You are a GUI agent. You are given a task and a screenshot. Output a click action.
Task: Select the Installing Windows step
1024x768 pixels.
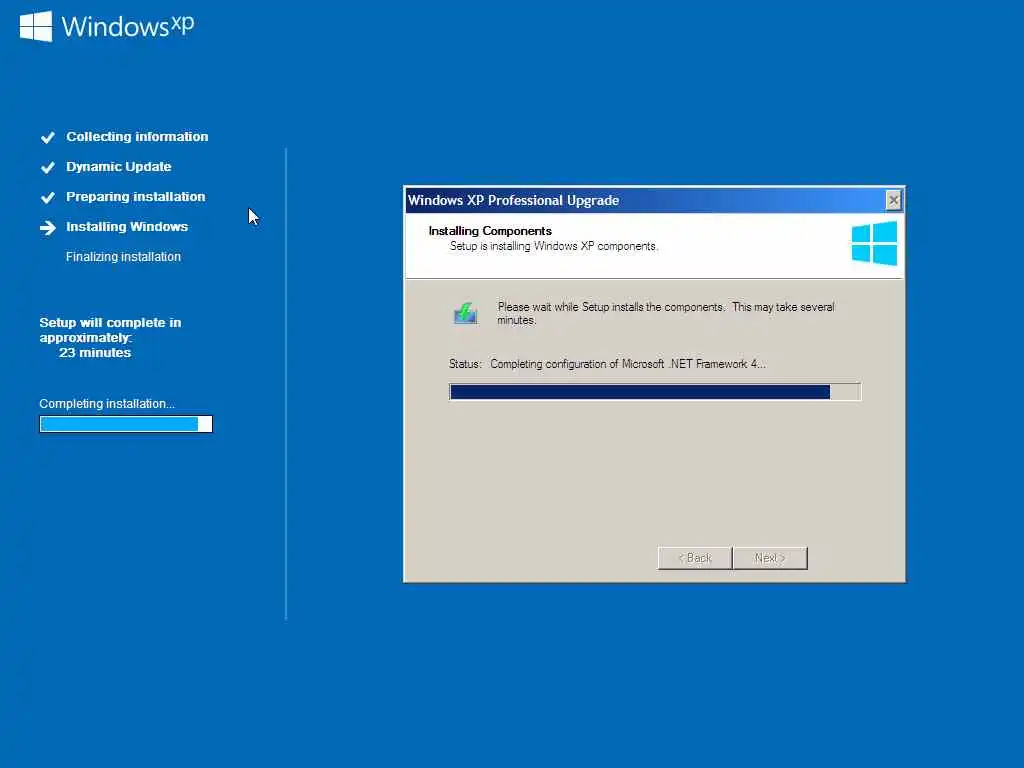[x=127, y=227]
